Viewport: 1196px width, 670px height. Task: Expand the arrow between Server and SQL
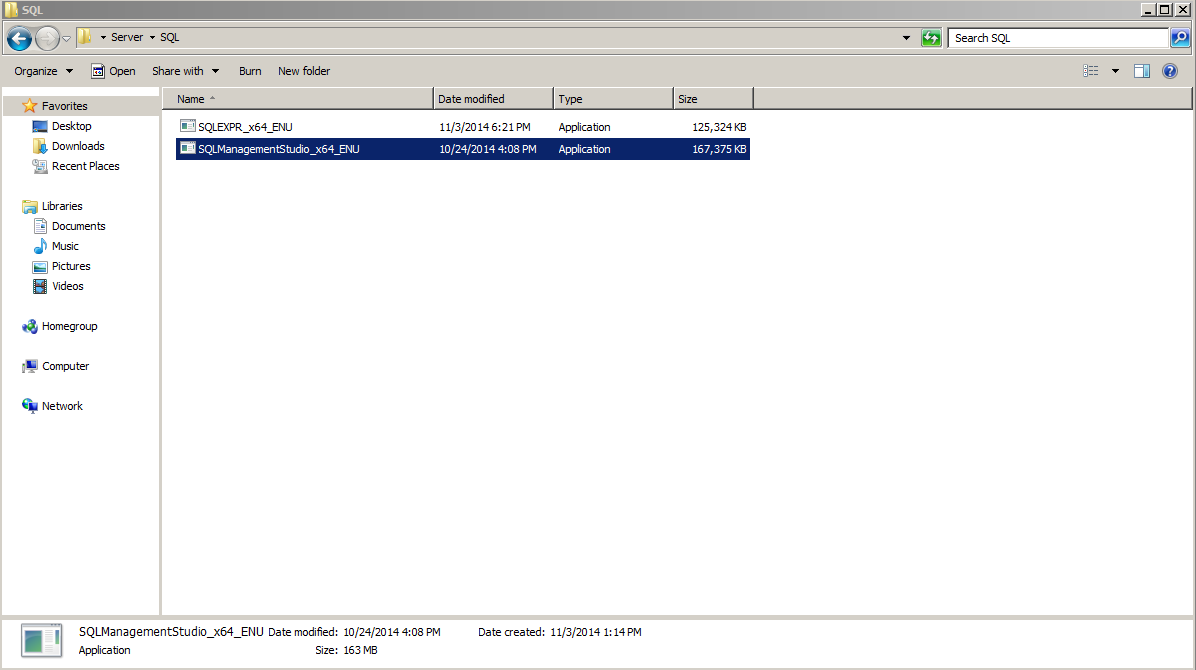pyautogui.click(x=152, y=37)
